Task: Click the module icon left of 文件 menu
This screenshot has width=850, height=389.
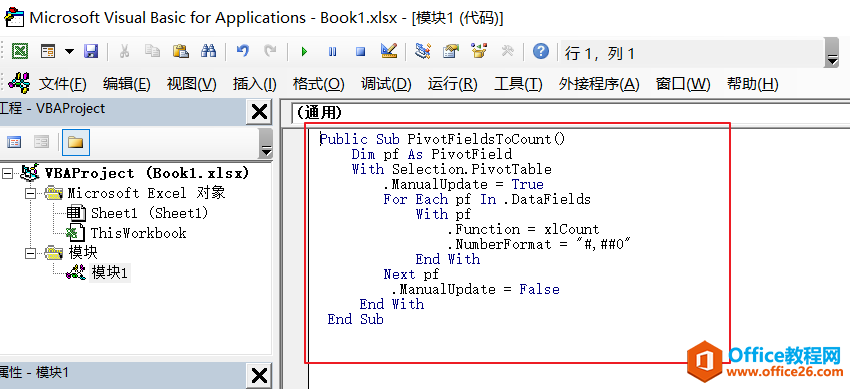Action: pyautogui.click(x=20, y=83)
